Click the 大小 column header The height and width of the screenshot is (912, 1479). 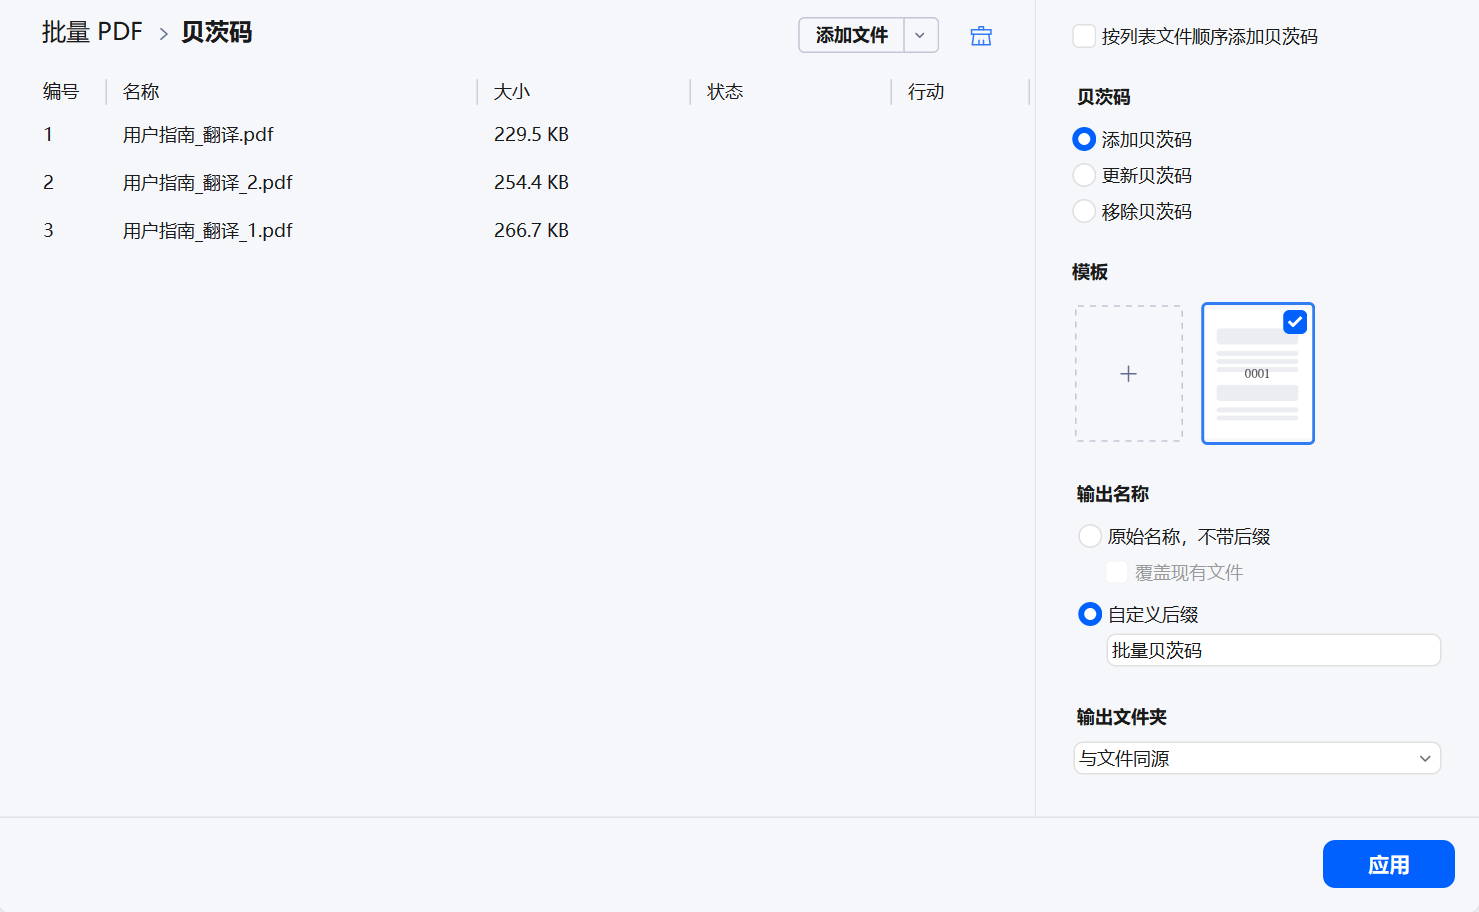point(512,91)
